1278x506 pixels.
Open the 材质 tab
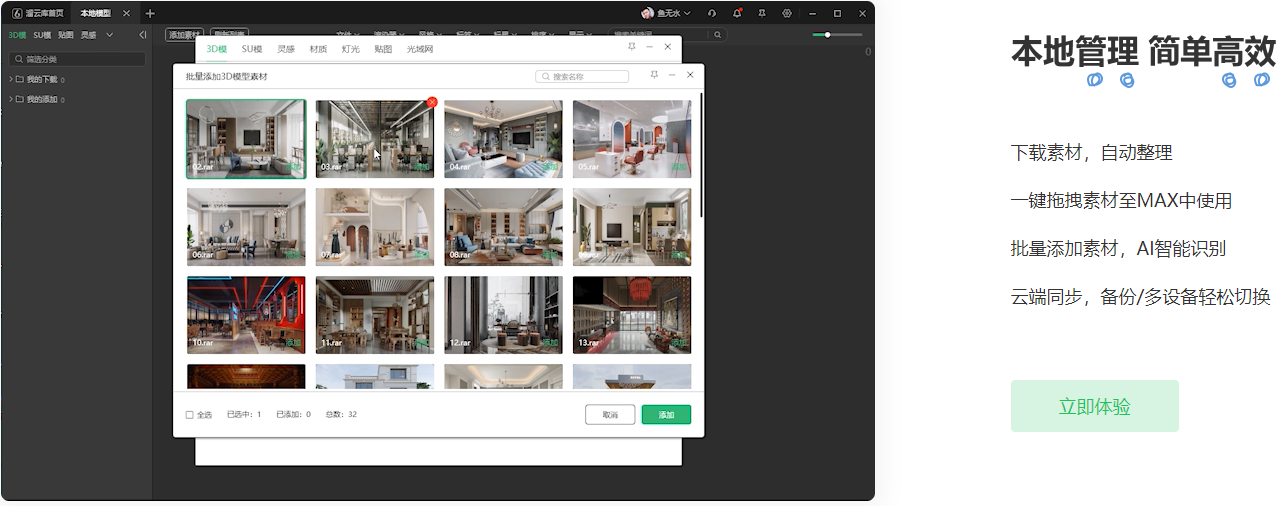point(318,48)
